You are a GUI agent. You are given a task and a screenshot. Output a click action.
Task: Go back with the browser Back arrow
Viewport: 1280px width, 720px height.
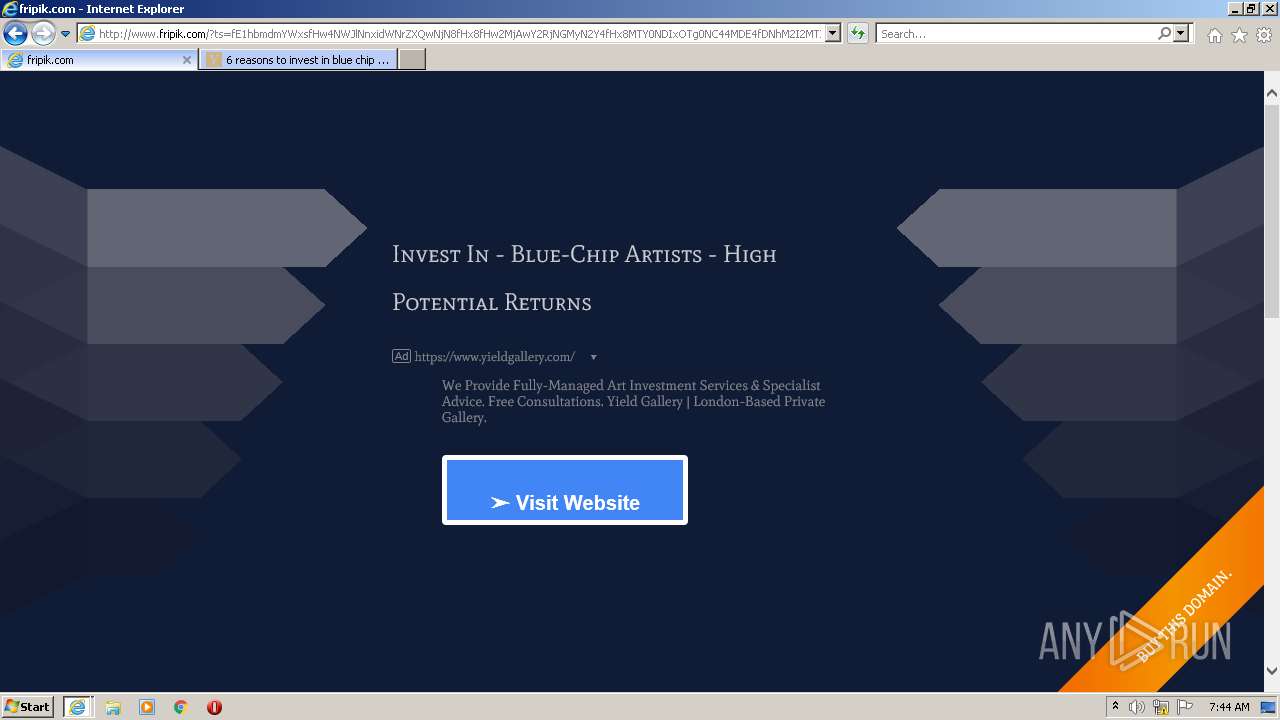[15, 34]
